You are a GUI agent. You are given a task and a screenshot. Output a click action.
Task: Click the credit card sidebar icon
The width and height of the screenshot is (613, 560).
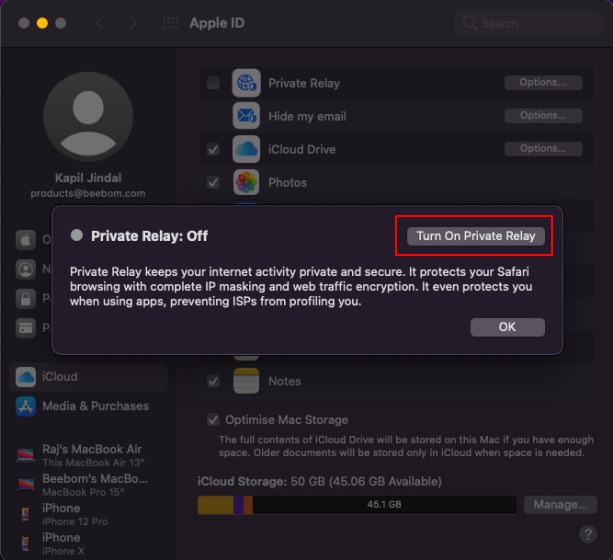pos(25,328)
